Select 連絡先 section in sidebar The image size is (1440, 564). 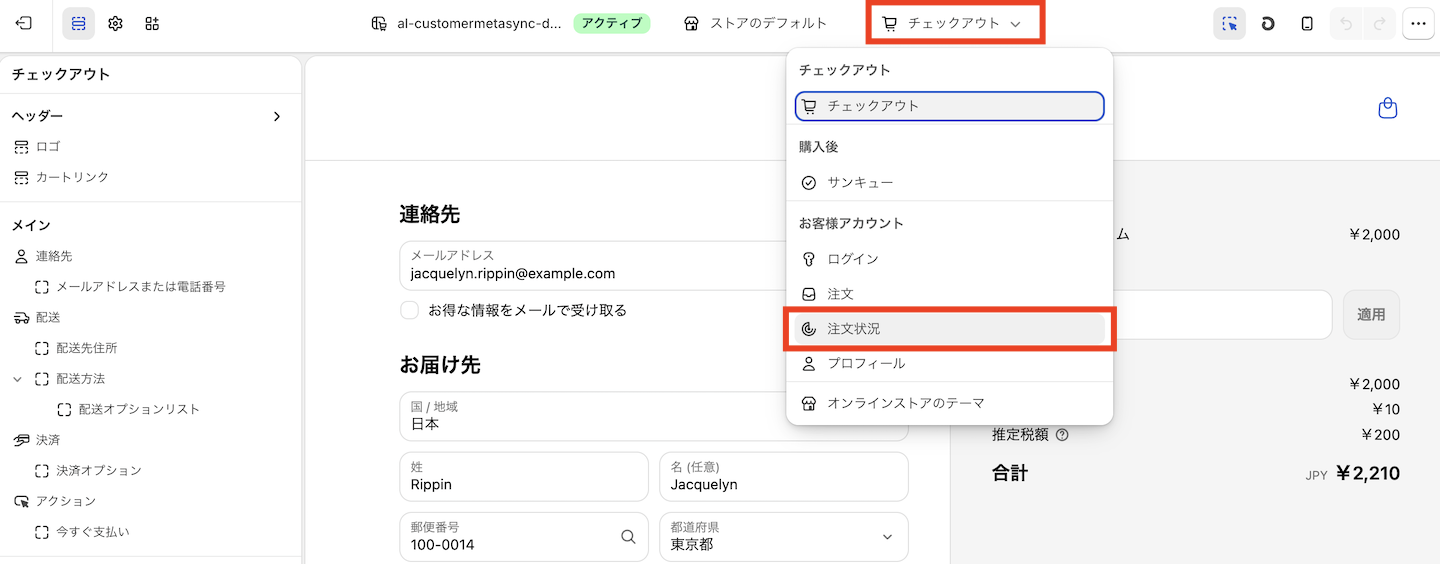[x=54, y=256]
